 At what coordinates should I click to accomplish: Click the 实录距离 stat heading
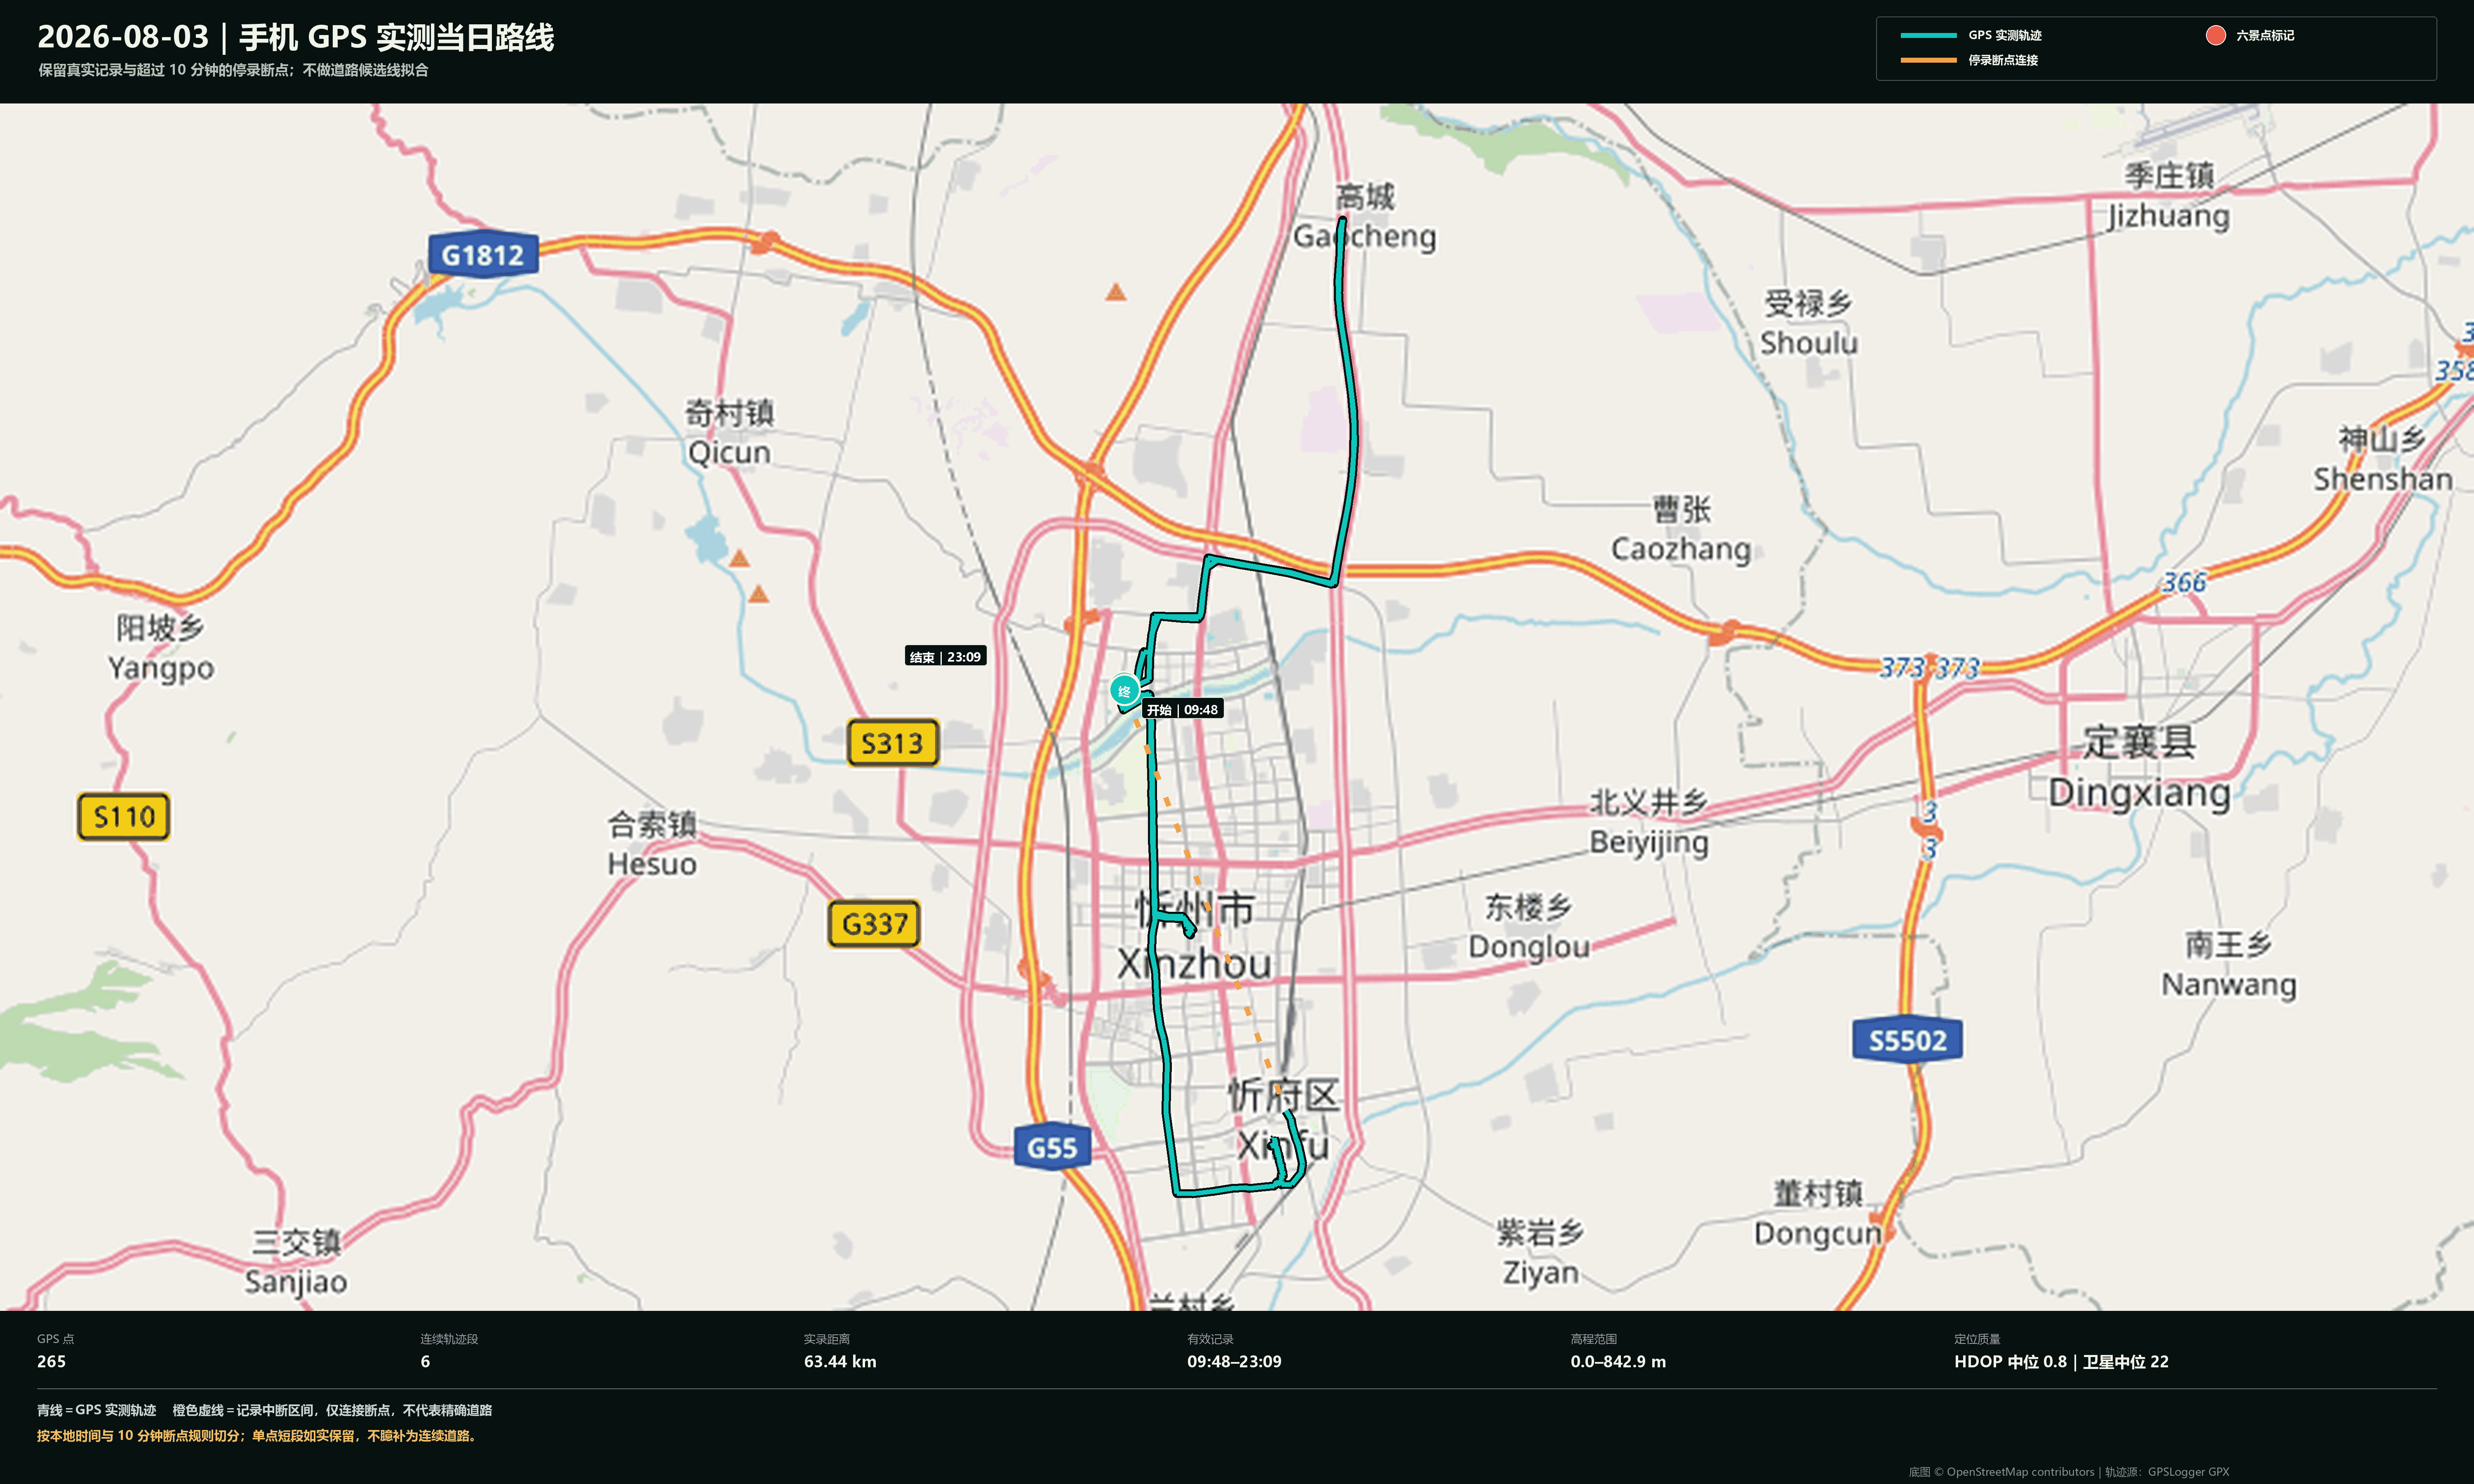pyautogui.click(x=827, y=1339)
